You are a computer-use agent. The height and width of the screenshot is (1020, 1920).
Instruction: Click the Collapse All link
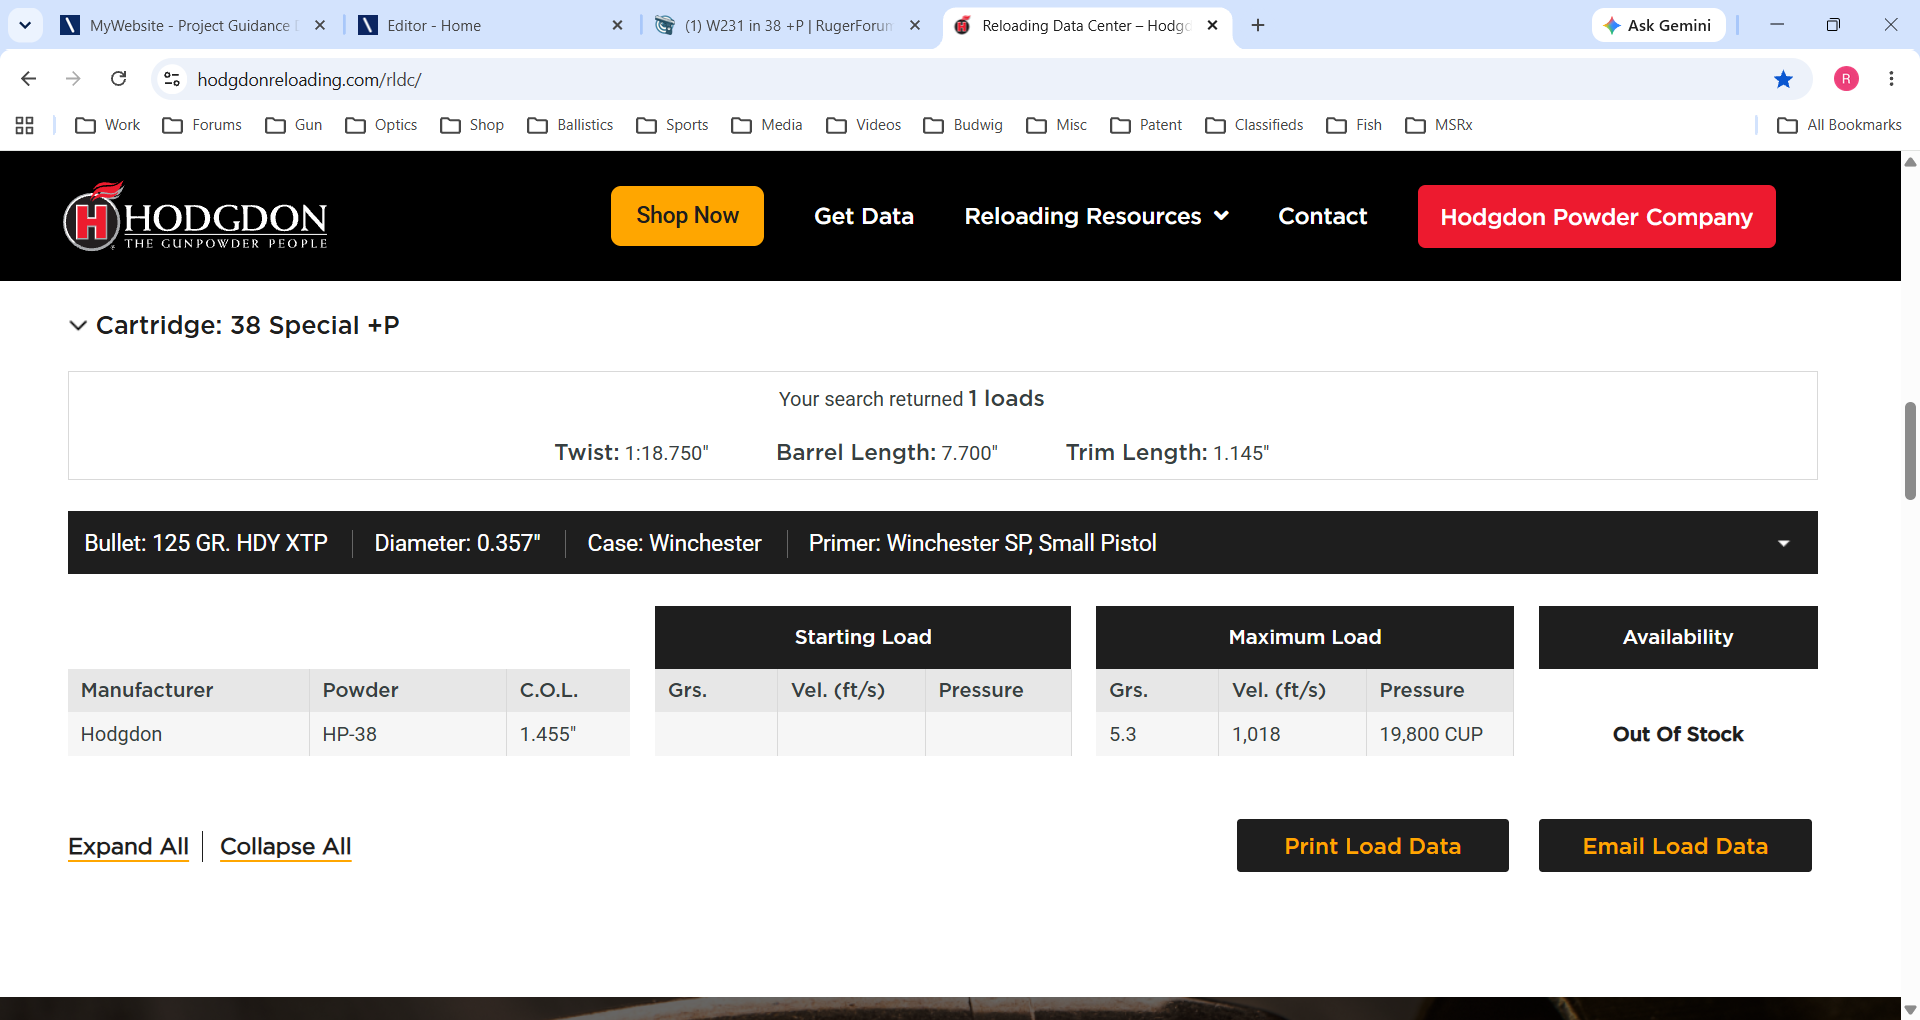click(x=286, y=847)
